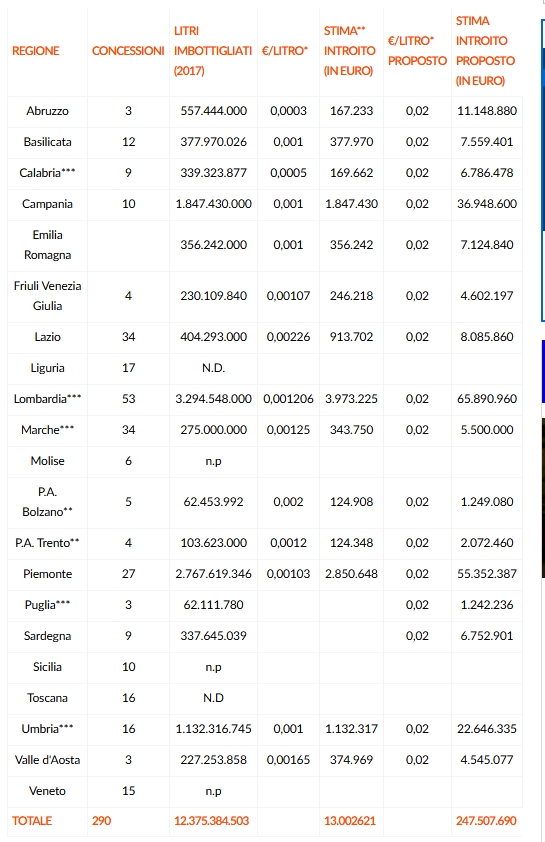Select the TOTALE row label
This screenshot has height=842, width=545.
pos(32,821)
